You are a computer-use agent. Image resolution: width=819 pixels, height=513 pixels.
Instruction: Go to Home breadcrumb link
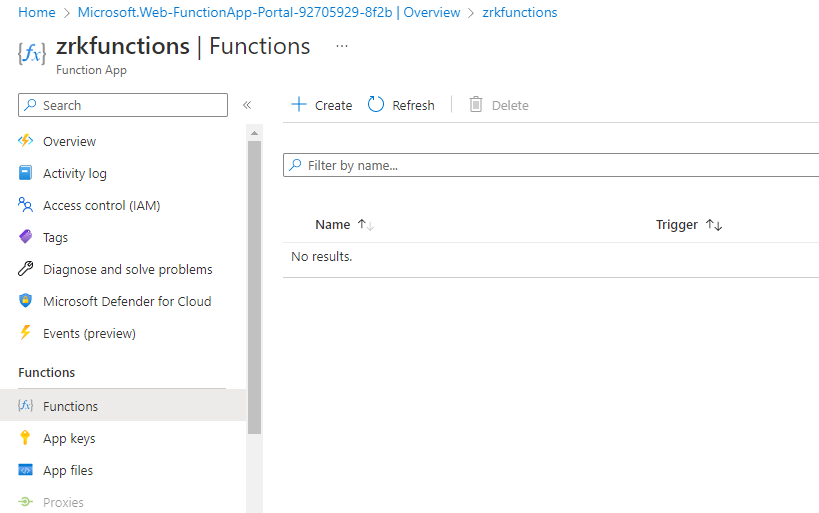click(37, 12)
